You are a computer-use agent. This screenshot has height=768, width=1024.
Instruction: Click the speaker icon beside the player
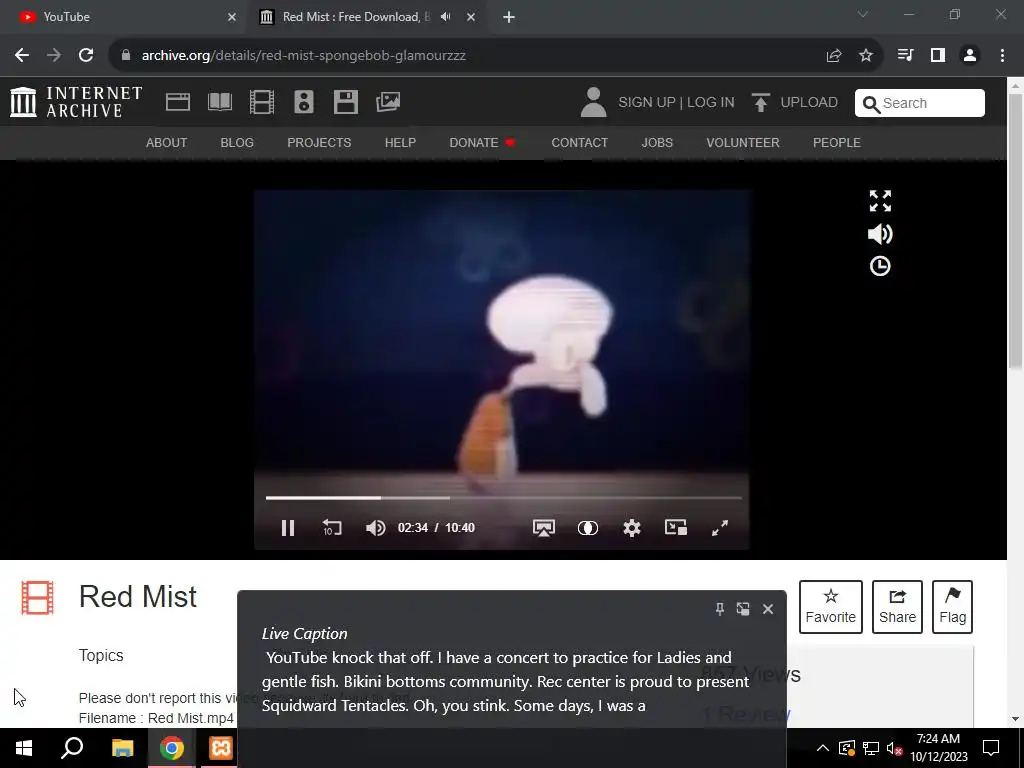pos(880,234)
